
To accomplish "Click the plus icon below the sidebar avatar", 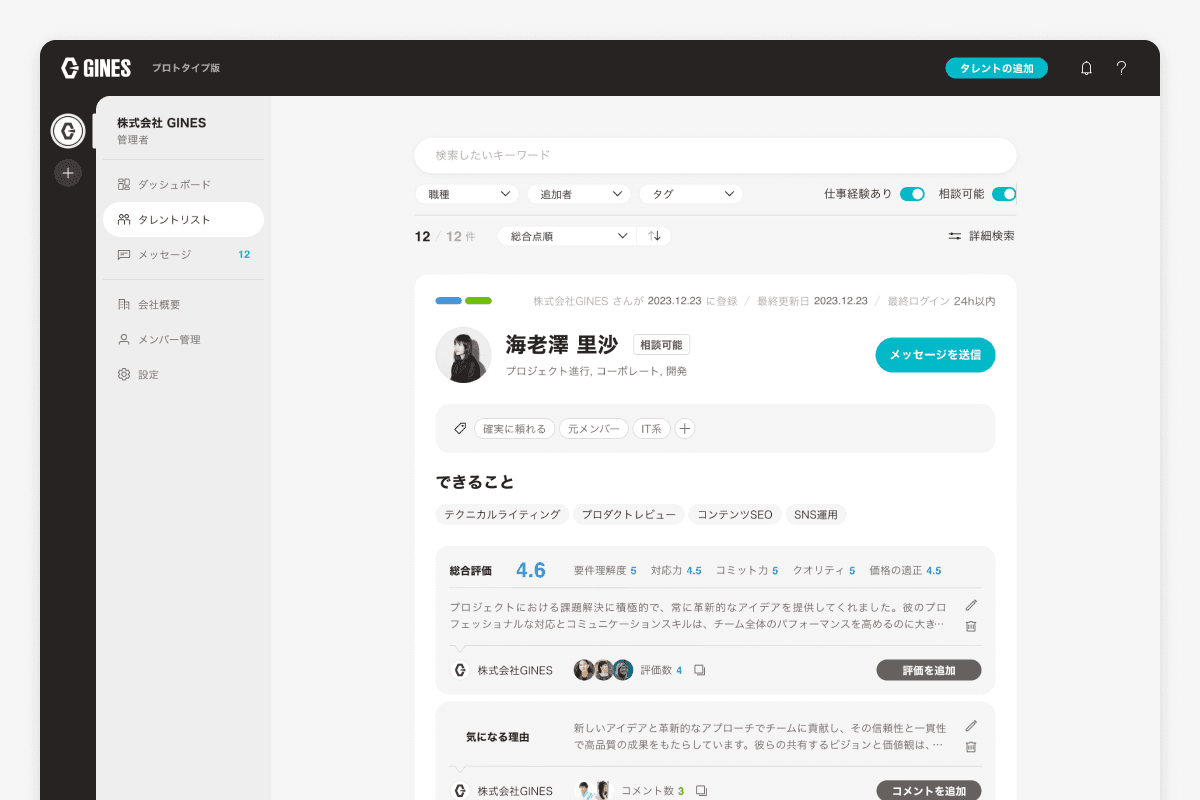I will [67, 172].
